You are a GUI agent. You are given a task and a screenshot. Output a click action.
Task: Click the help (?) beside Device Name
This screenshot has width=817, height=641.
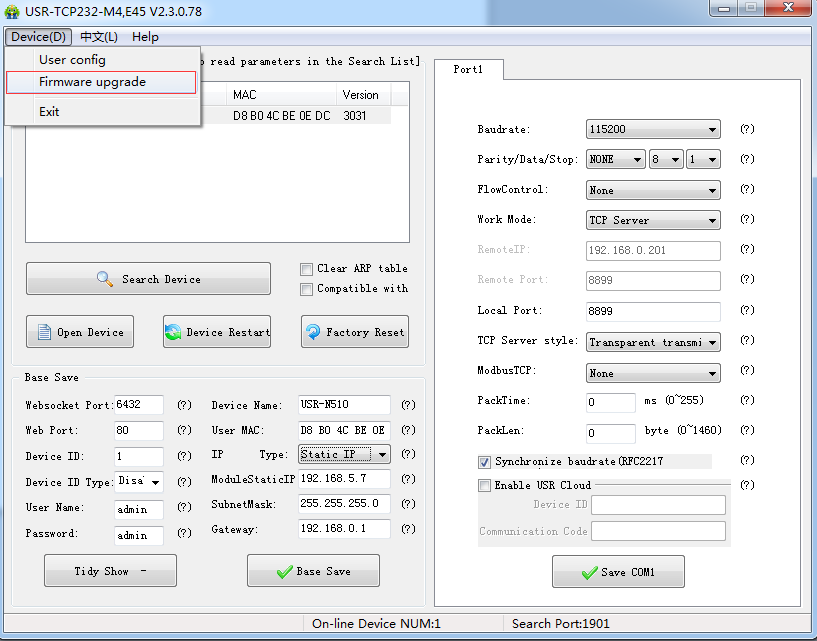[408, 405]
